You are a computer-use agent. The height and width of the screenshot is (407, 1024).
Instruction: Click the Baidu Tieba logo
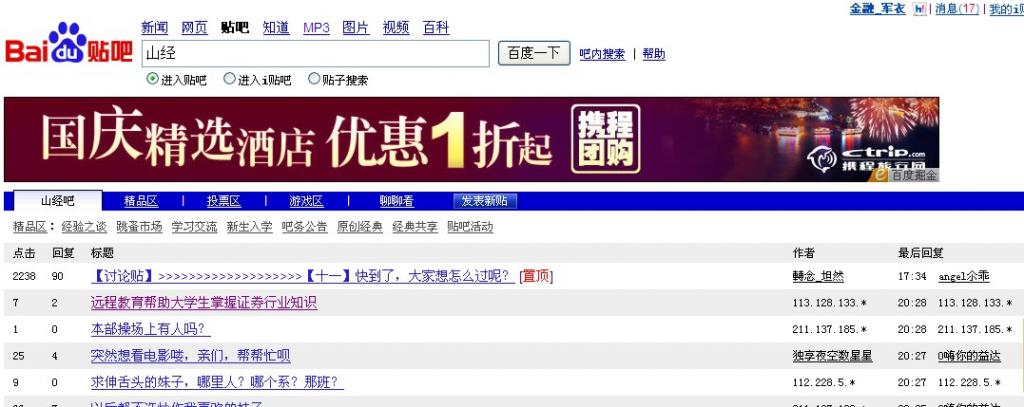pos(68,47)
